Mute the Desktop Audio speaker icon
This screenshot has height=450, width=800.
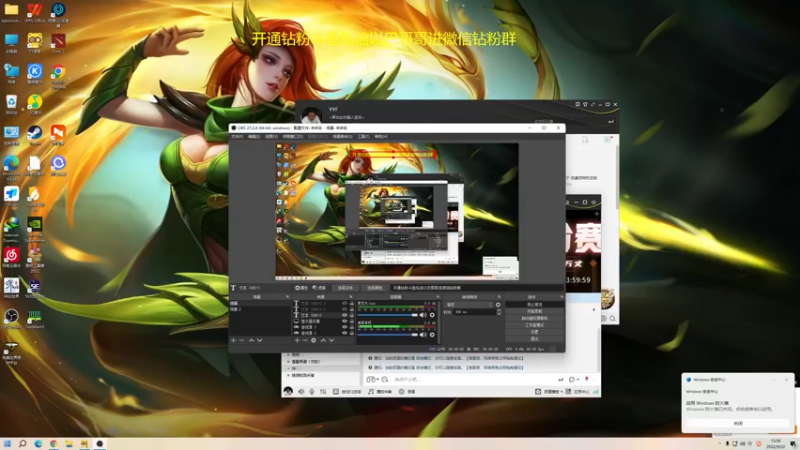423,335
